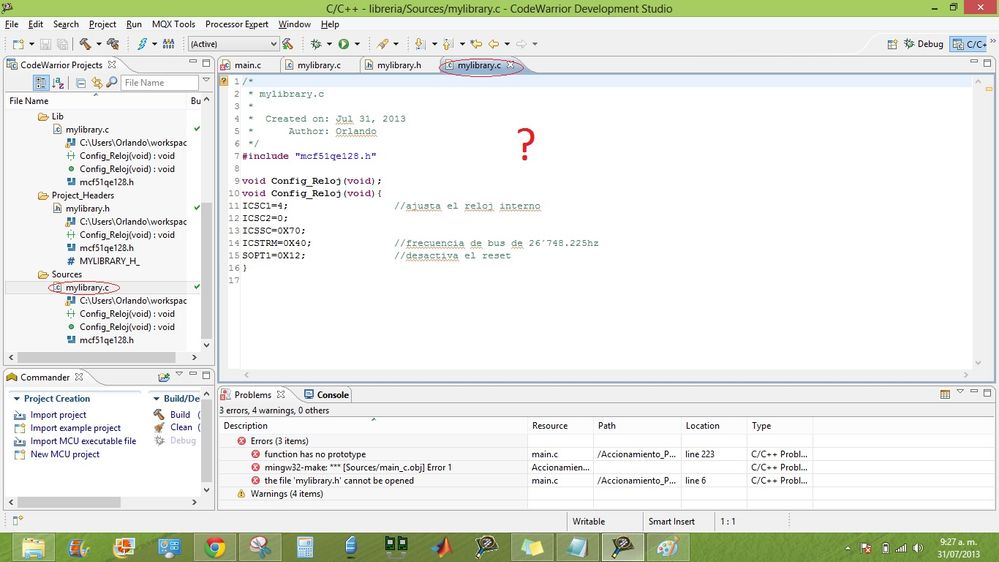Open dropdown arrow next to Run icon
Image resolution: width=999 pixels, height=562 pixels.
(x=357, y=44)
